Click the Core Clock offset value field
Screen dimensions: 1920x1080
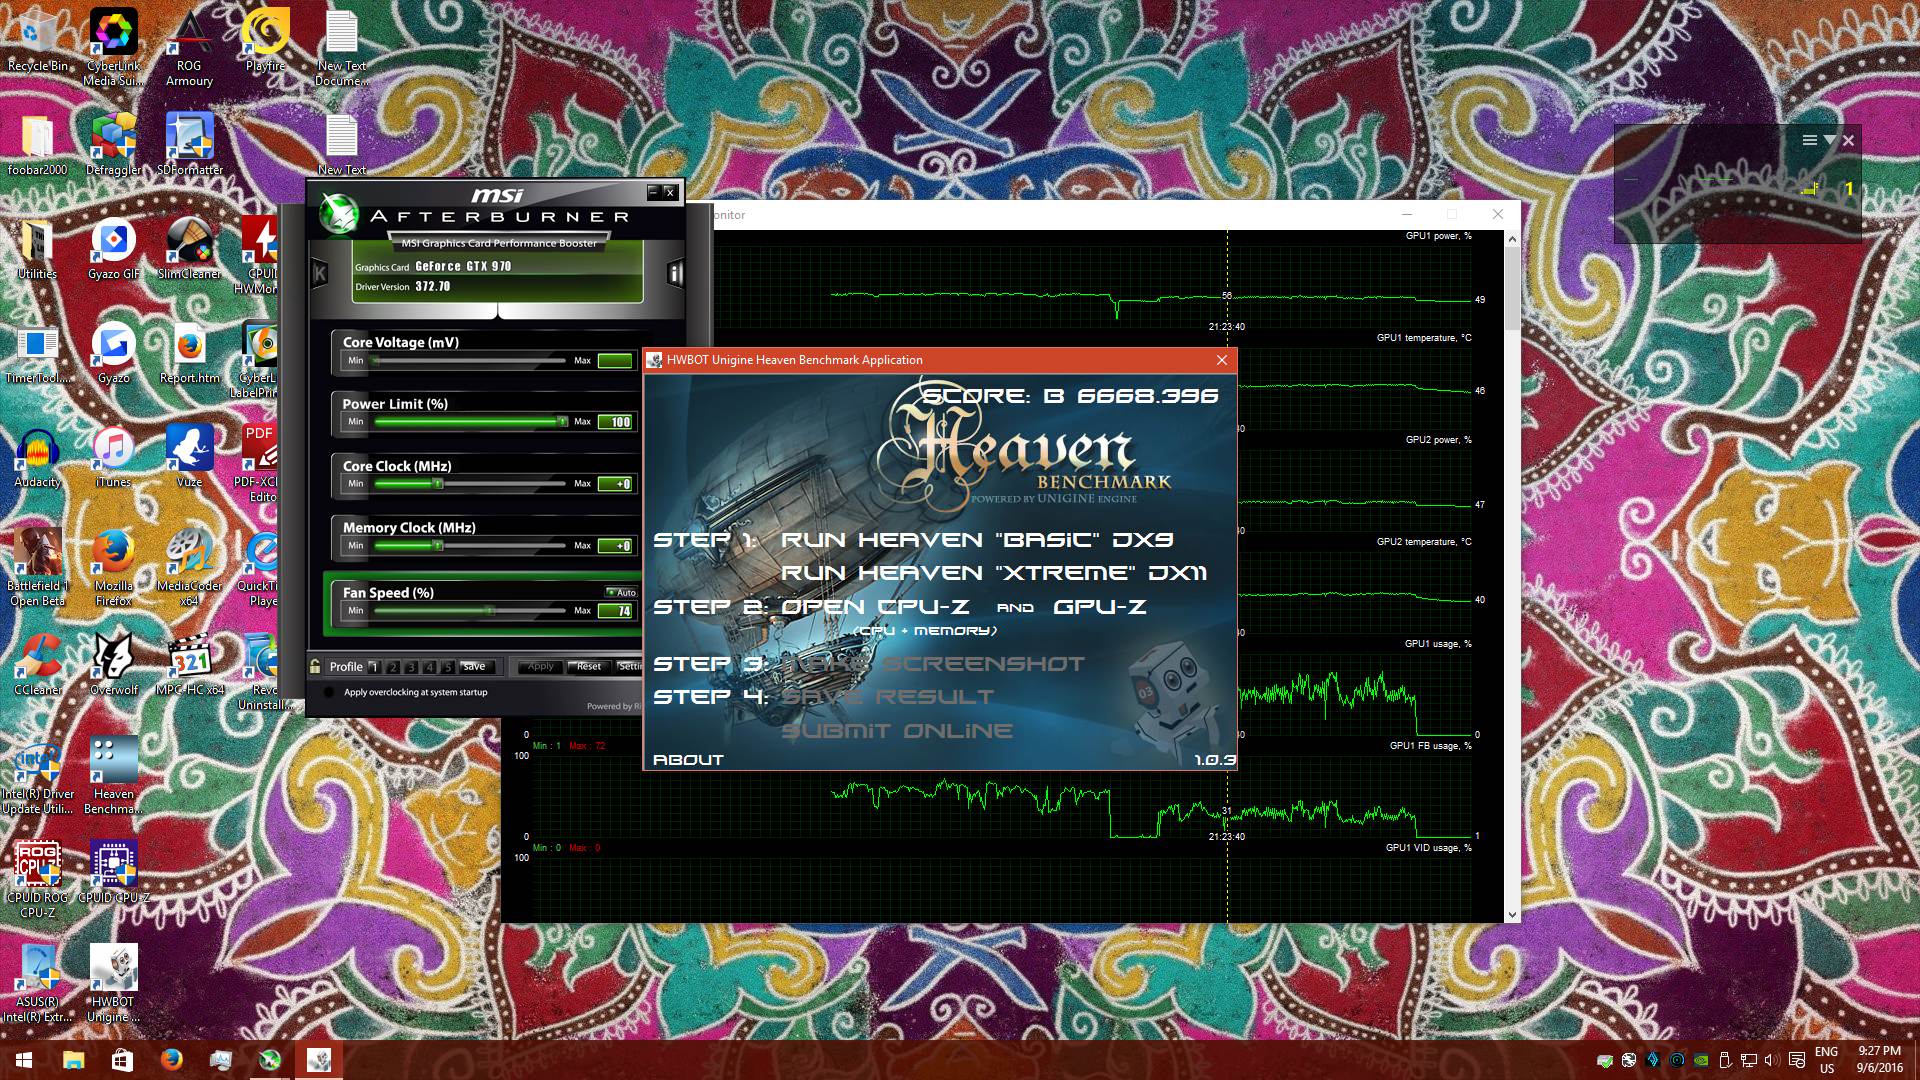[x=615, y=484]
